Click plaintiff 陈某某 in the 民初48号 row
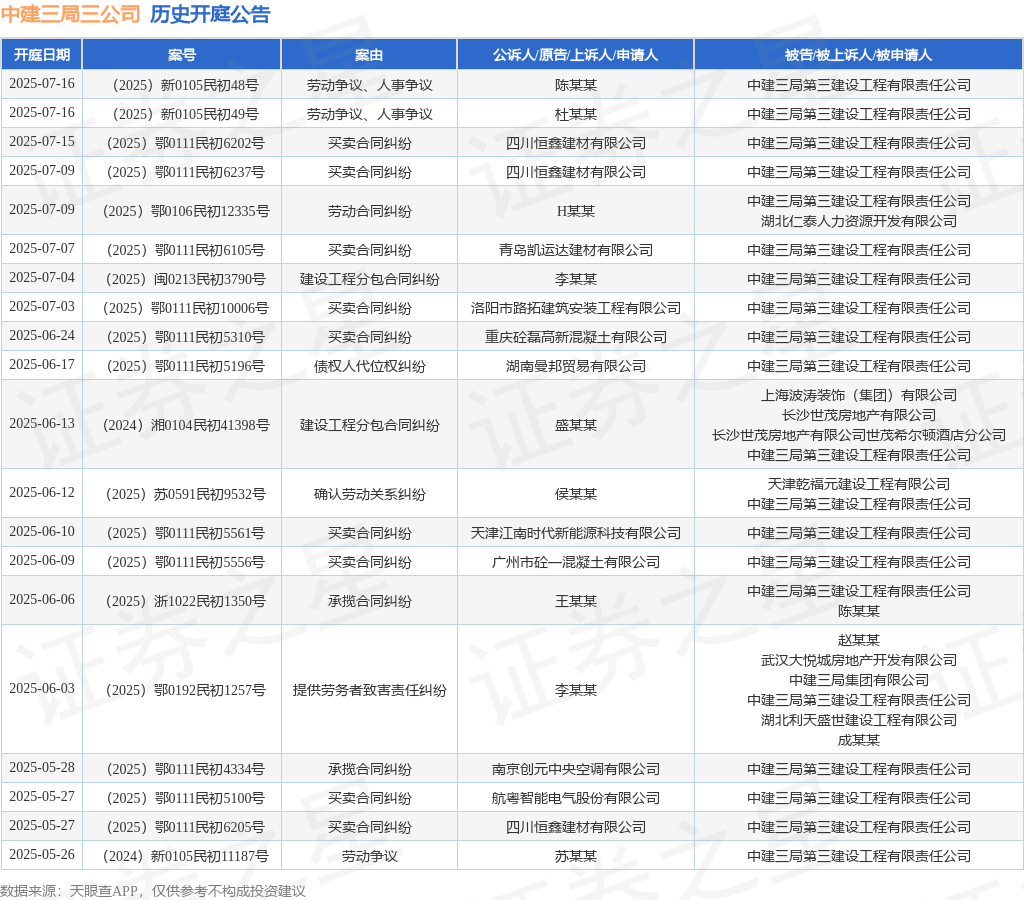Screen dimensions: 1024x900 [575, 85]
